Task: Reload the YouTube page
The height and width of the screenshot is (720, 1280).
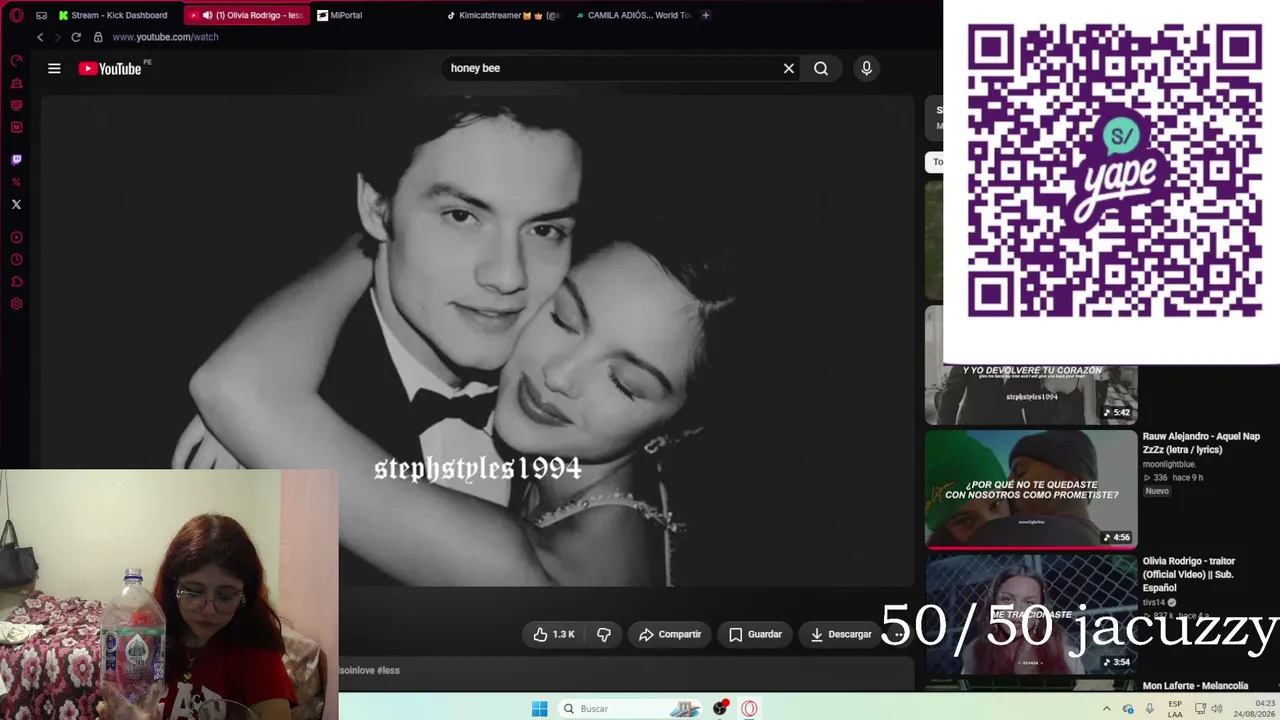Action: 76,37
